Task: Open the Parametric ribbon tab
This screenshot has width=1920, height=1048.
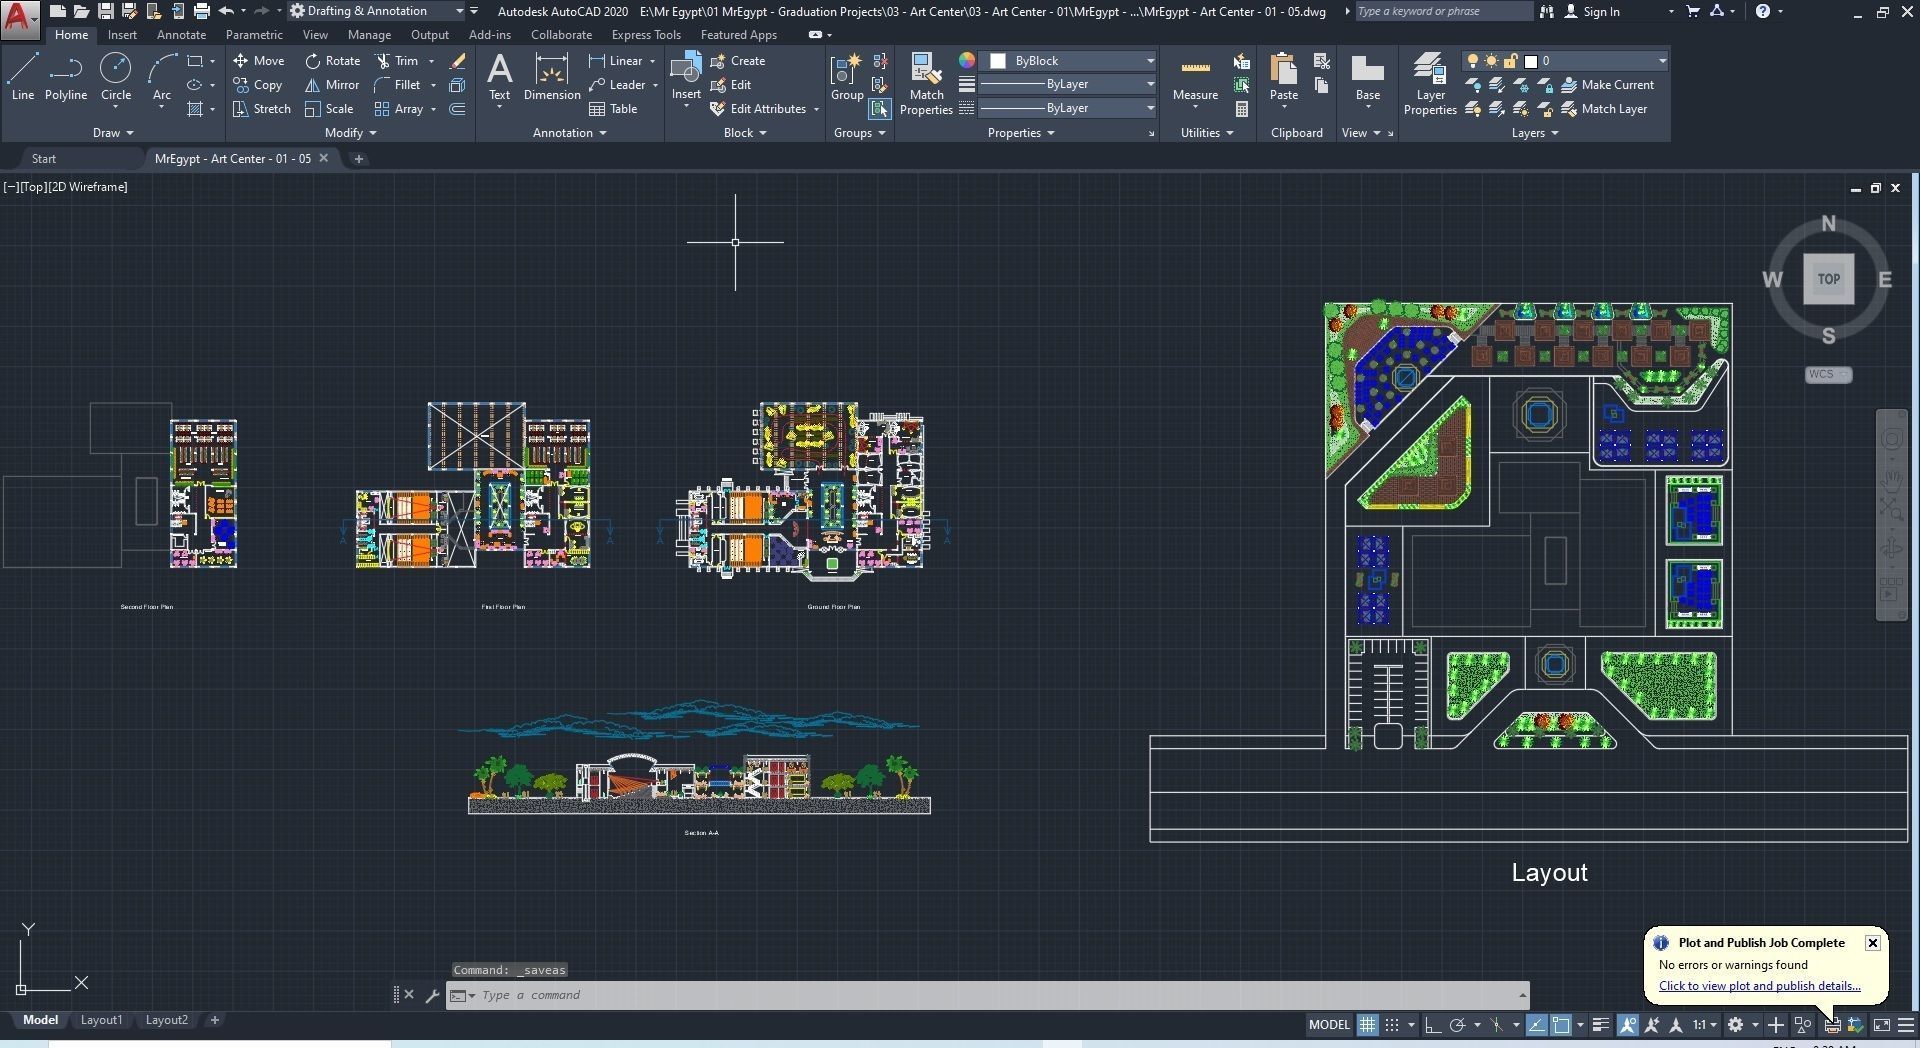Action: 254,35
